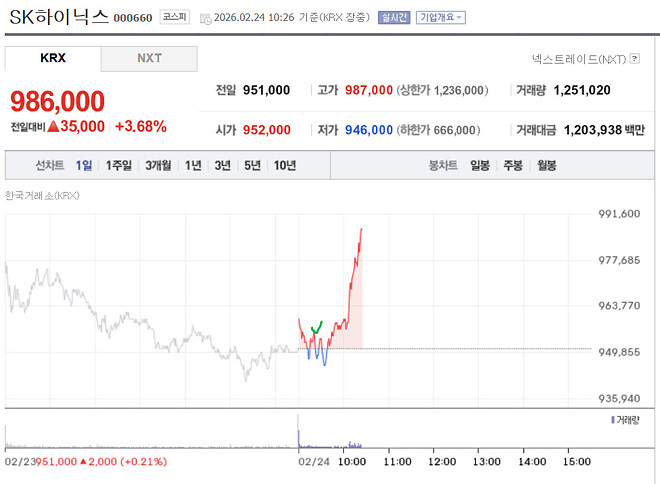Click the stock code 000660
Viewport: 660px width, 484px height.
(133, 18)
